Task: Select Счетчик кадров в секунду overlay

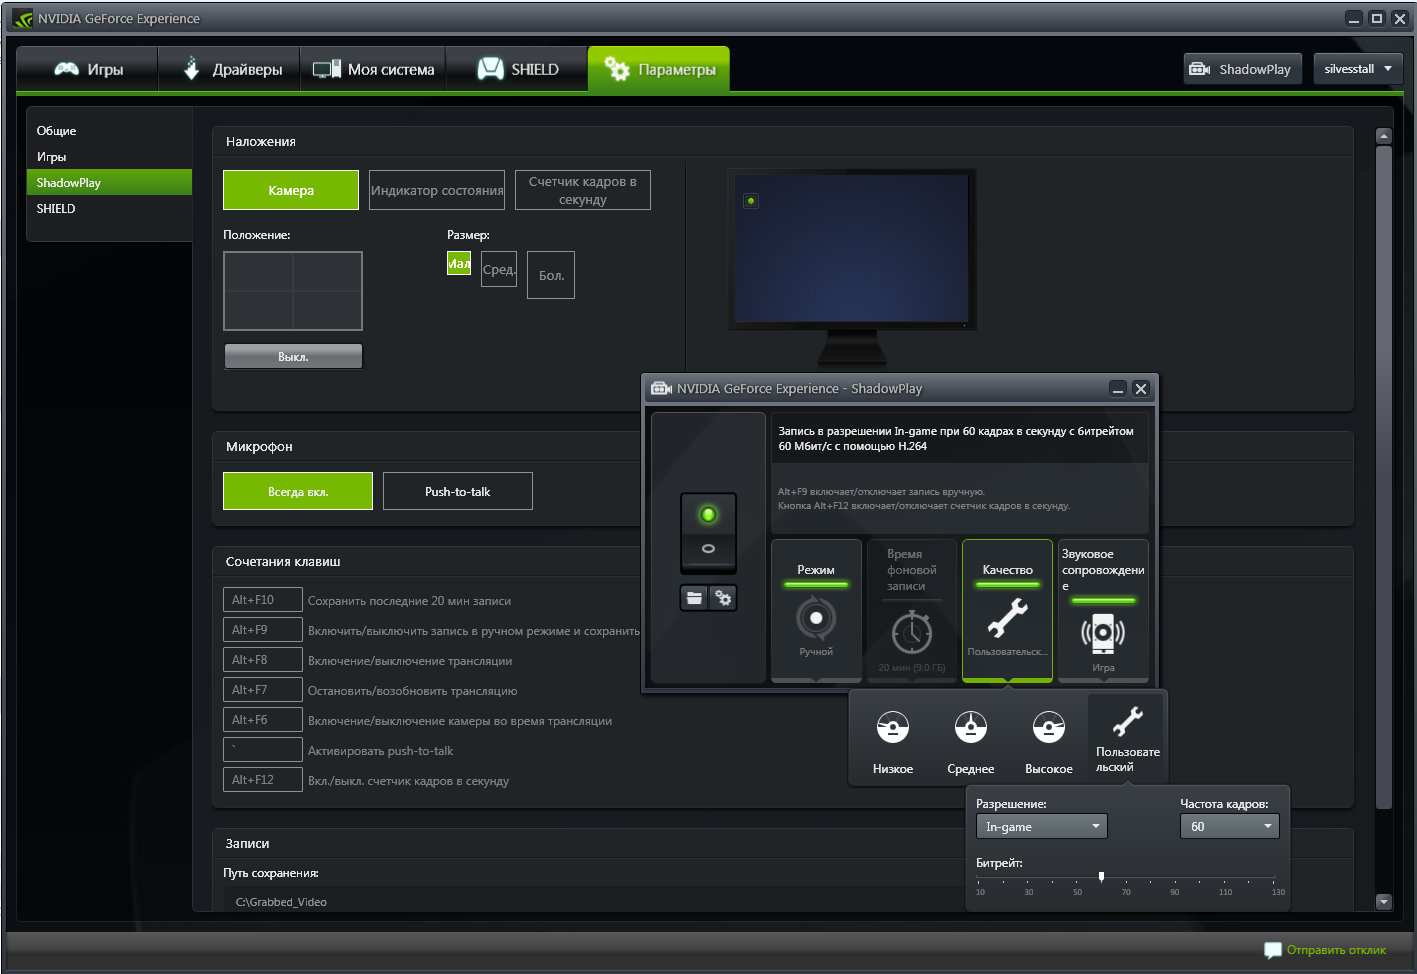Action: tap(583, 190)
